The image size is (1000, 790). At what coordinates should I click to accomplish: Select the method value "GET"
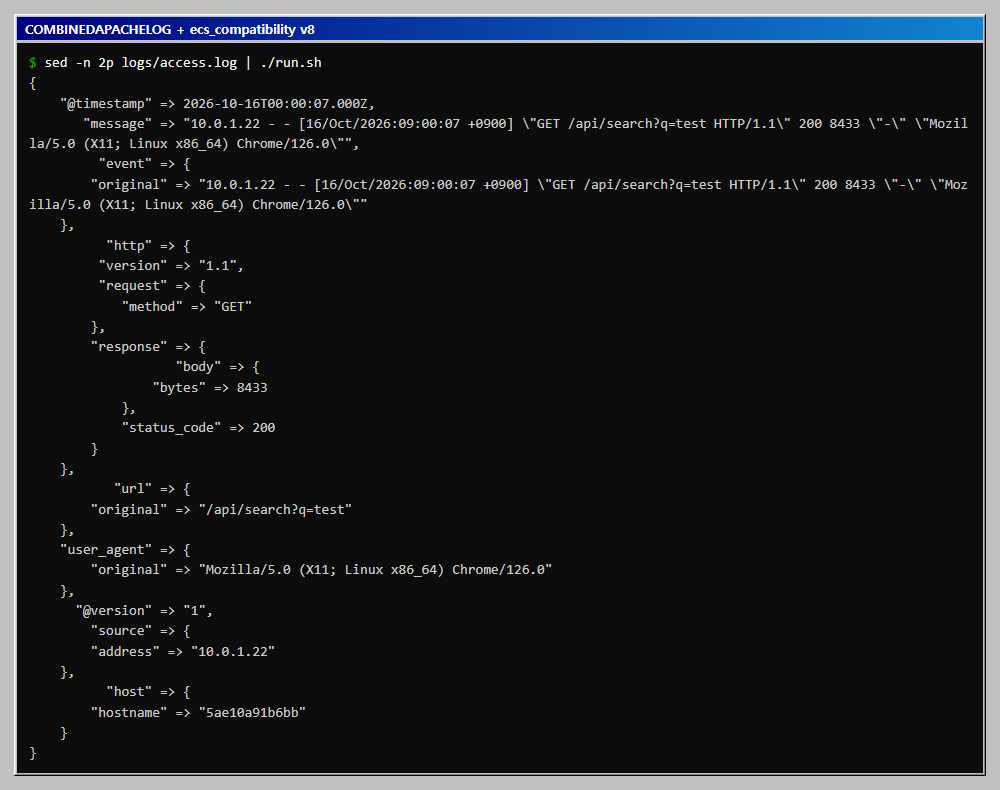[233, 307]
